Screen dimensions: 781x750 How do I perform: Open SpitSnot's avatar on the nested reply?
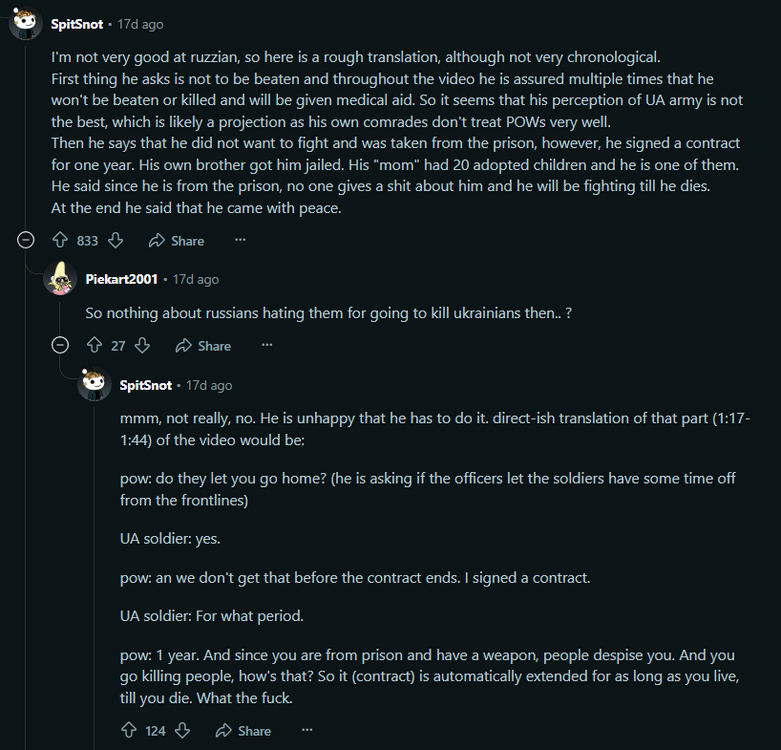94,385
